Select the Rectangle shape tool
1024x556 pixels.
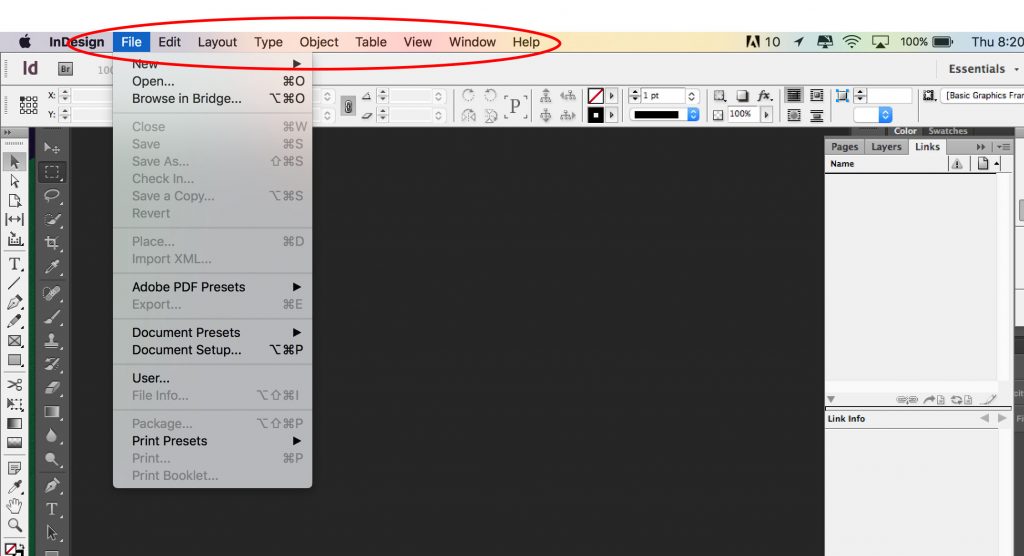[x=14, y=360]
